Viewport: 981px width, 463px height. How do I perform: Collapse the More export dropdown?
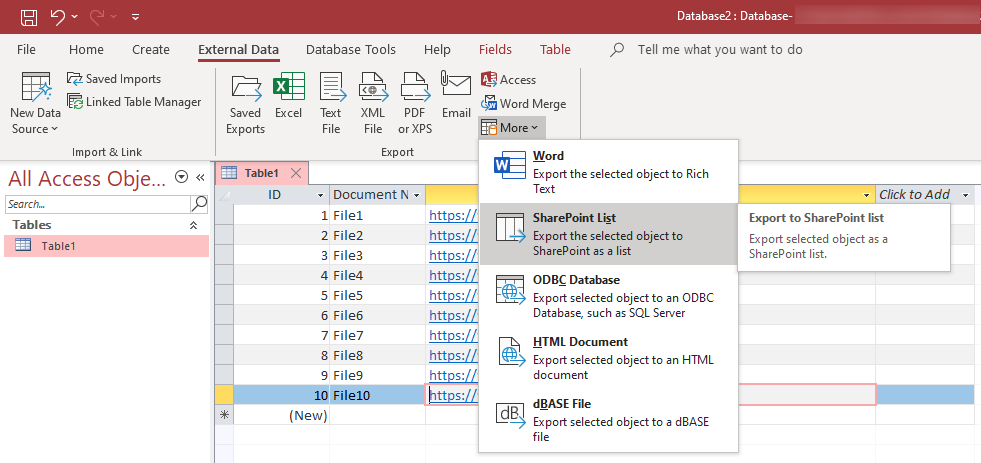511,127
